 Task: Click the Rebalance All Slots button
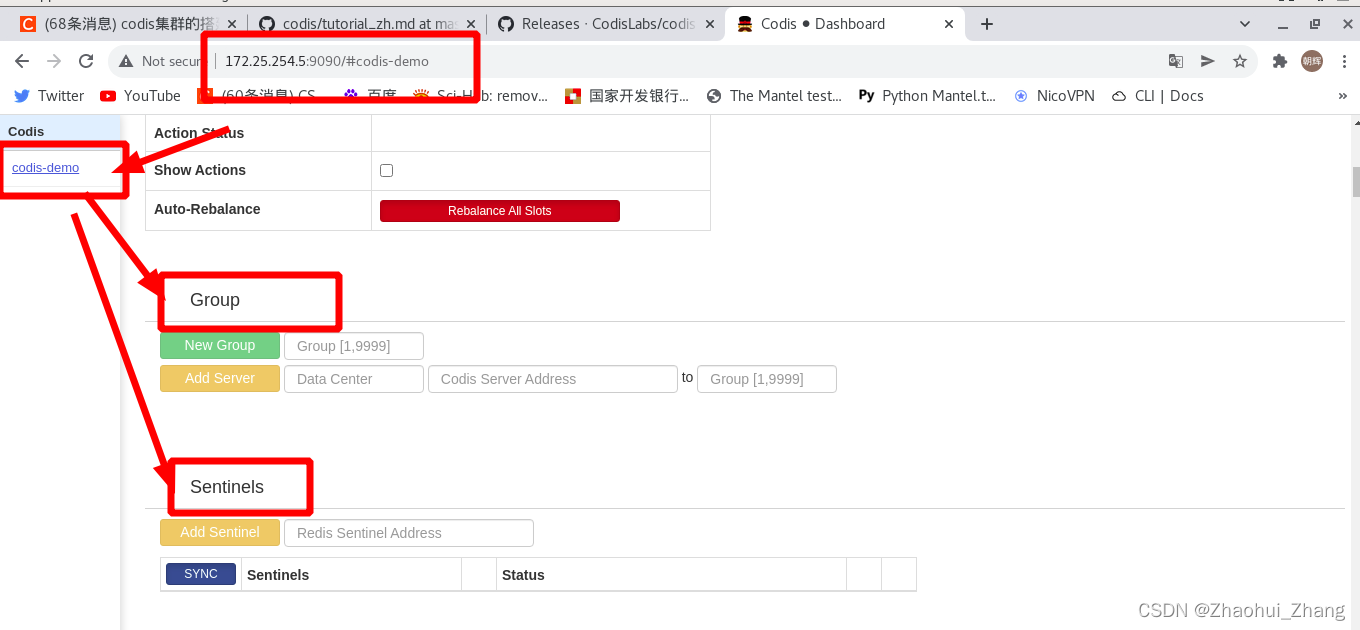pyautogui.click(x=499, y=211)
